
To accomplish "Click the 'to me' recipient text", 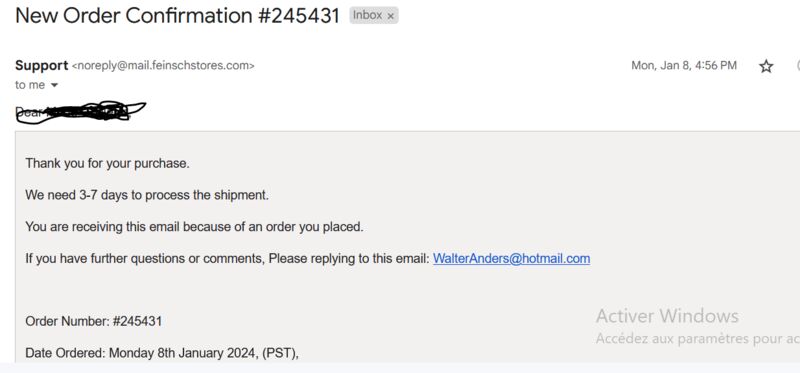I will (30, 85).
